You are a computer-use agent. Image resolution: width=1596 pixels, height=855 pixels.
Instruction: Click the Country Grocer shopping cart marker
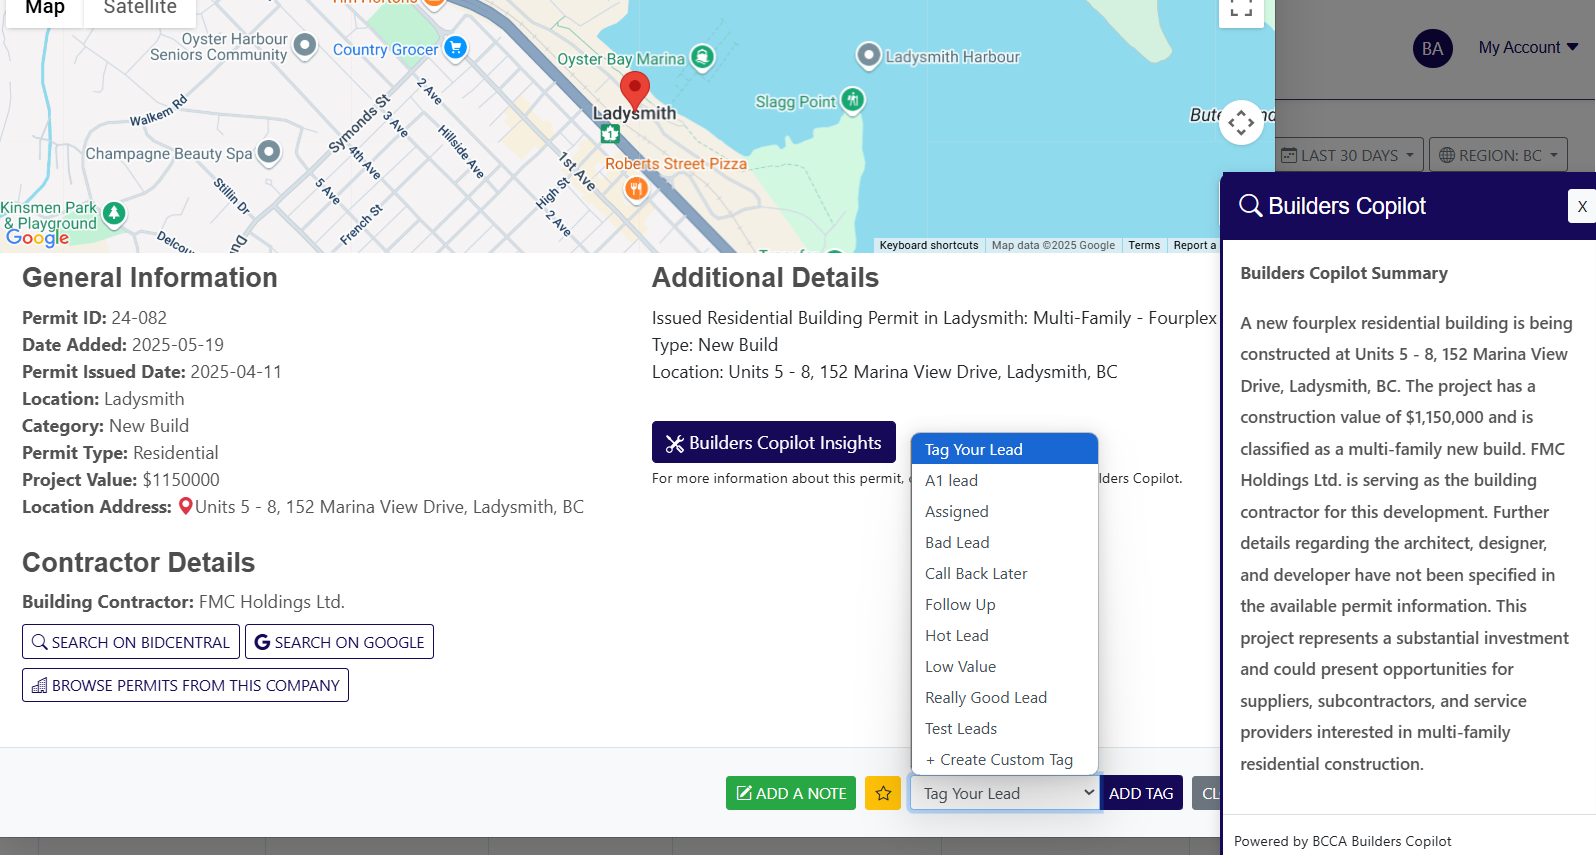tap(455, 47)
